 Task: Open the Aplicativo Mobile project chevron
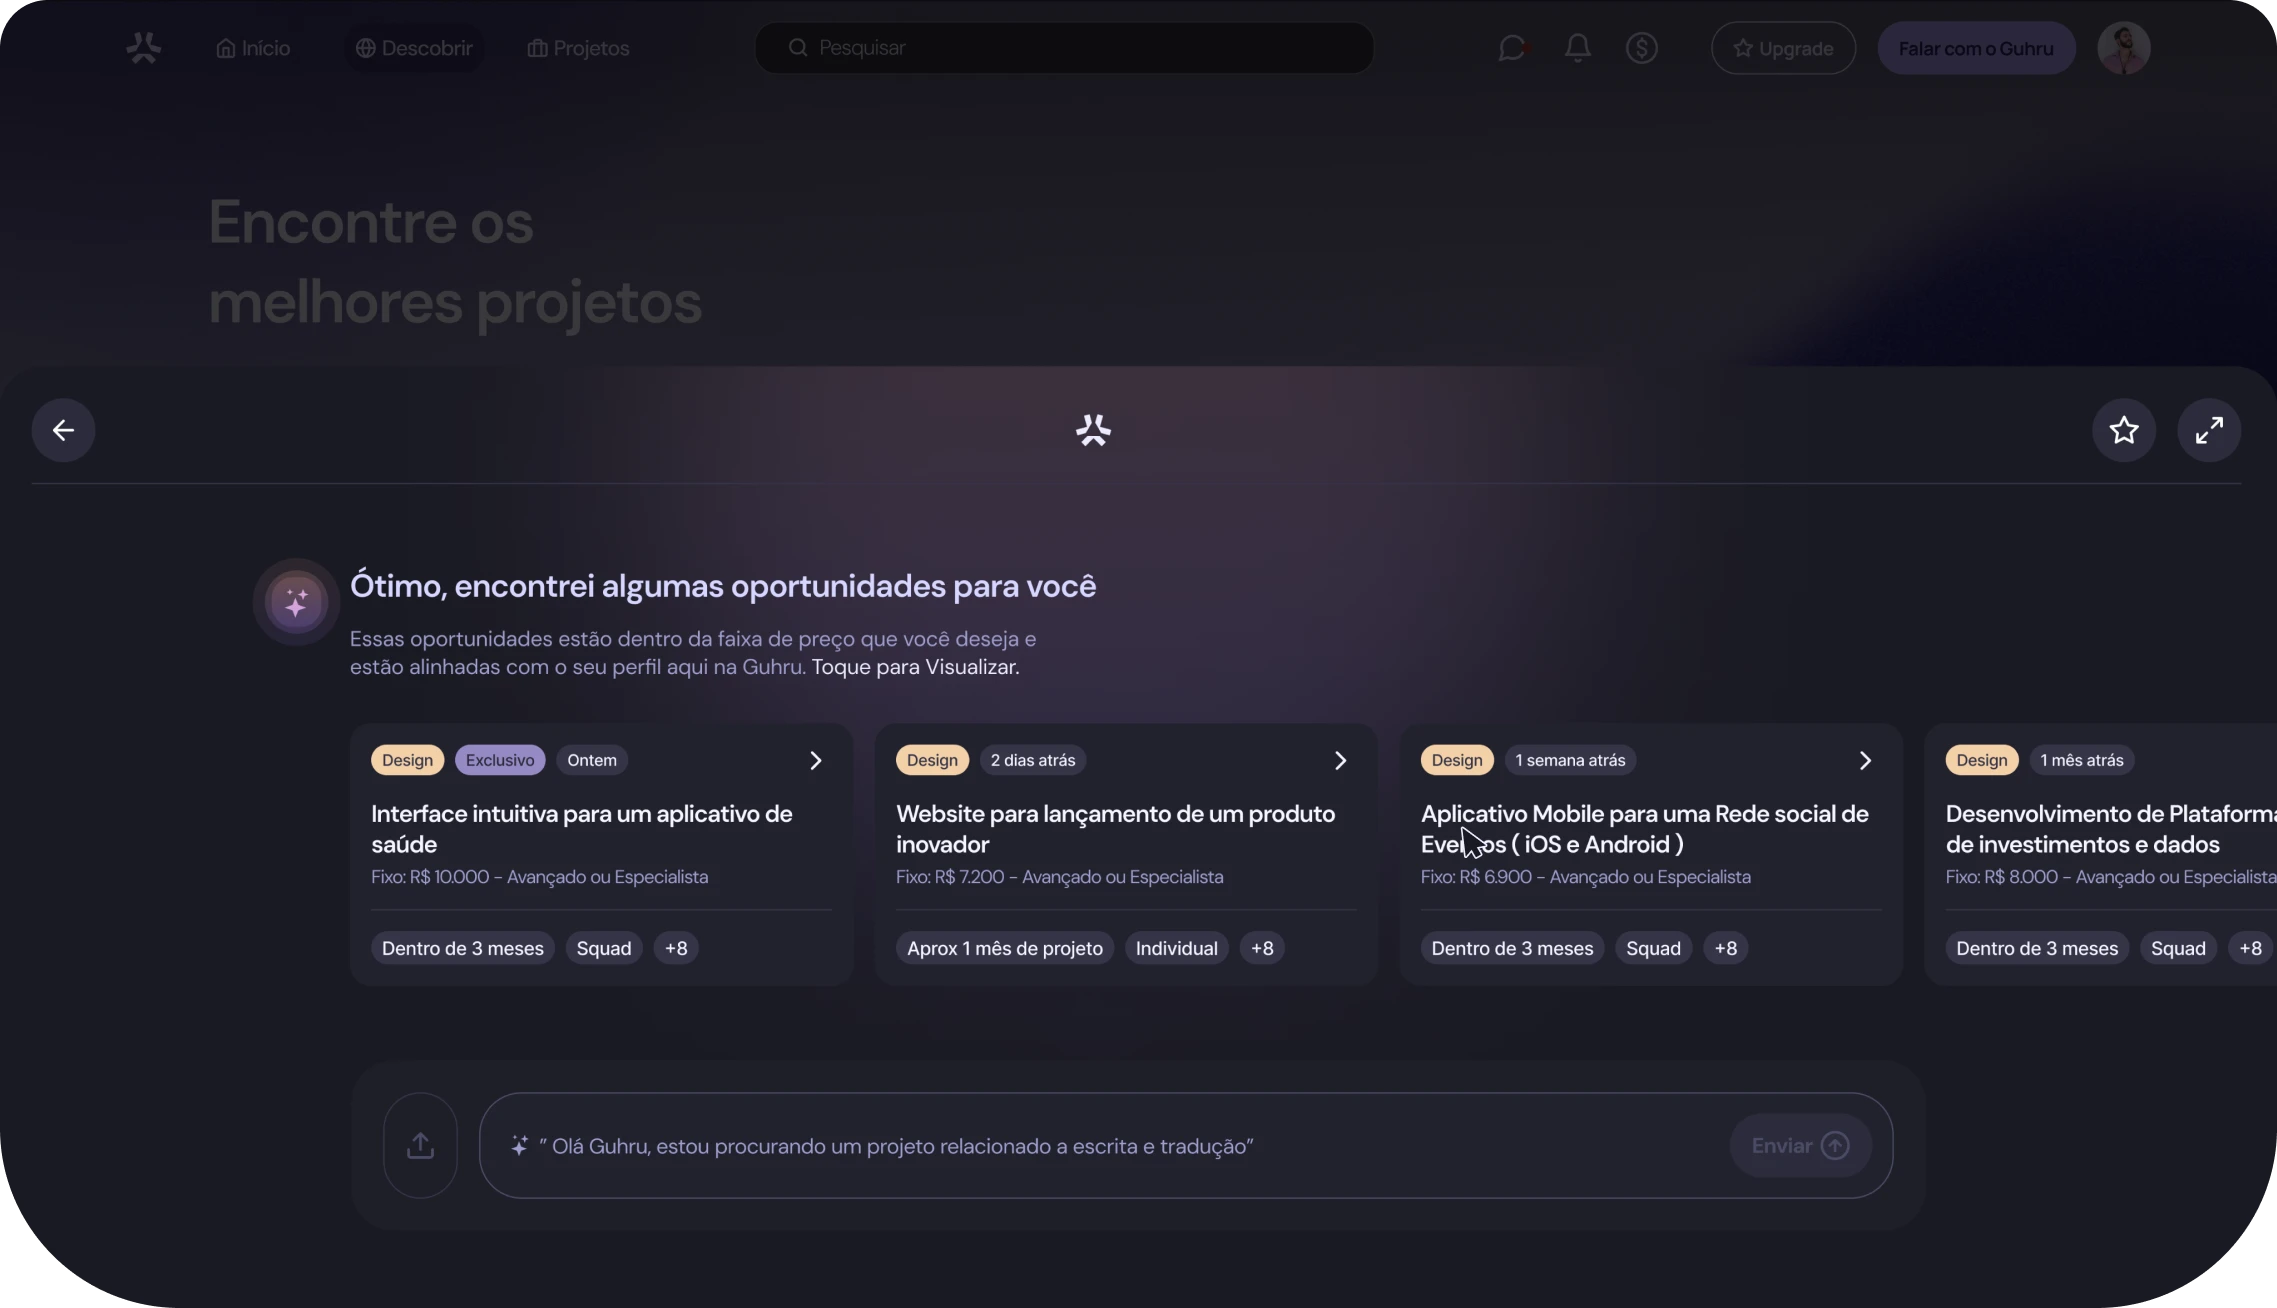[x=1865, y=761]
